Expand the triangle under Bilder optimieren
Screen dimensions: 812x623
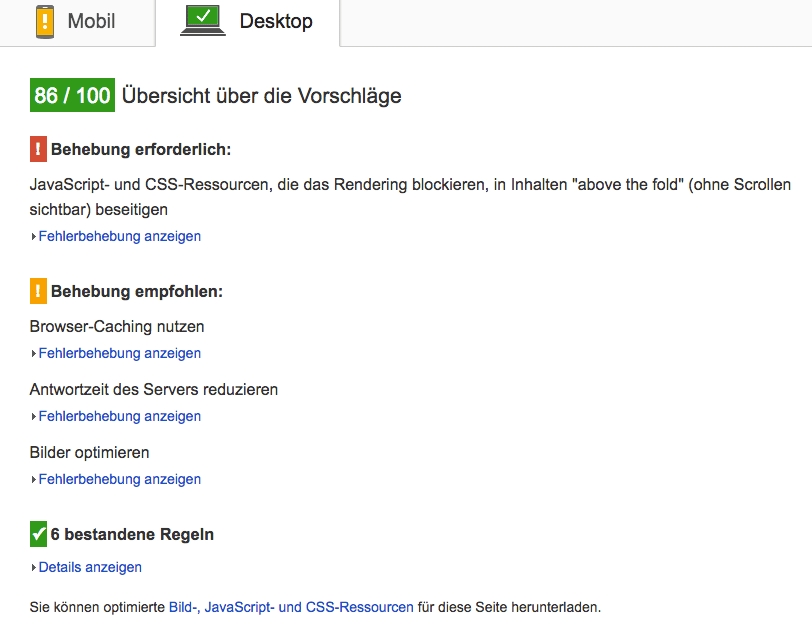click(34, 480)
